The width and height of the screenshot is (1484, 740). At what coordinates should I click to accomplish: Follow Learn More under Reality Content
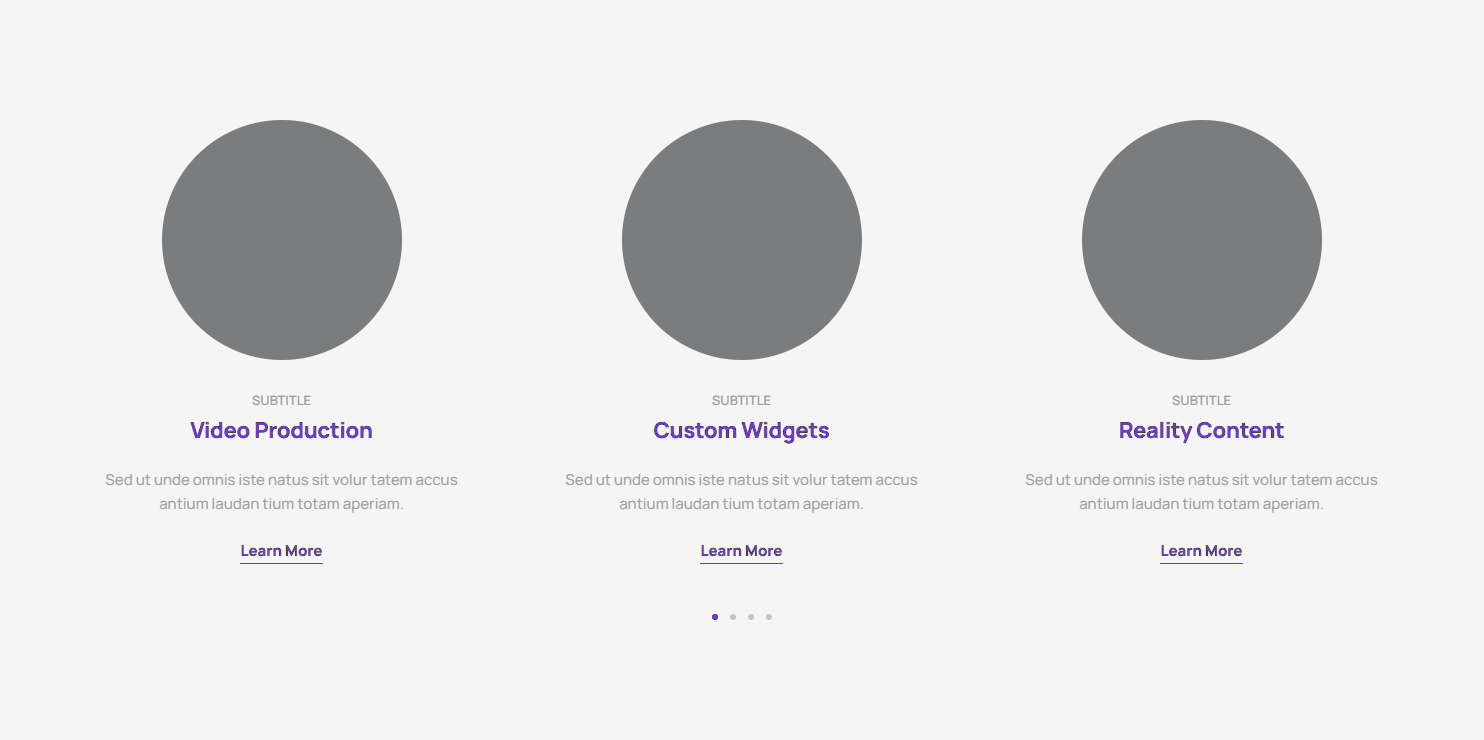[x=1201, y=551]
